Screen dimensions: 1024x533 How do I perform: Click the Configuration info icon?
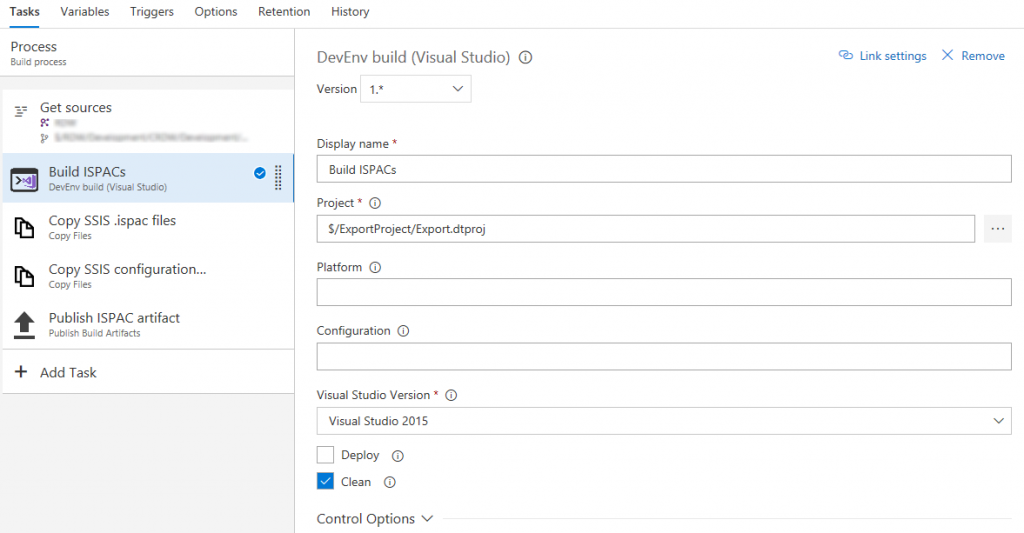403,331
